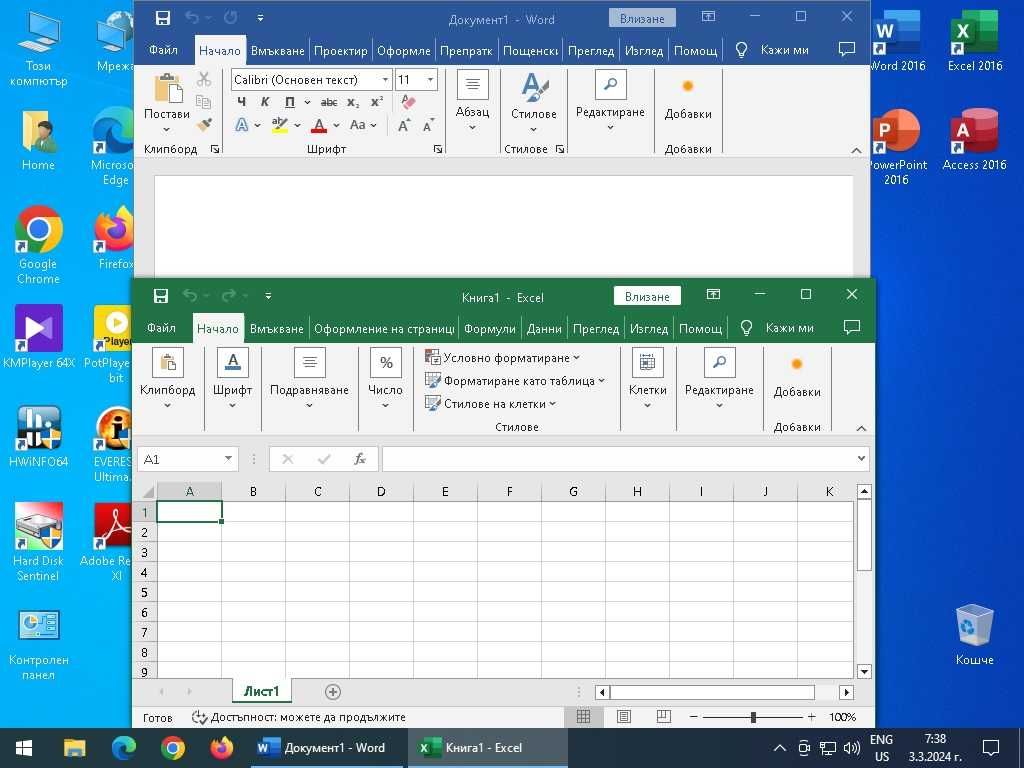This screenshot has width=1024, height=768.
Task: Switch to the Формули tab in Excel
Action: [x=490, y=328]
